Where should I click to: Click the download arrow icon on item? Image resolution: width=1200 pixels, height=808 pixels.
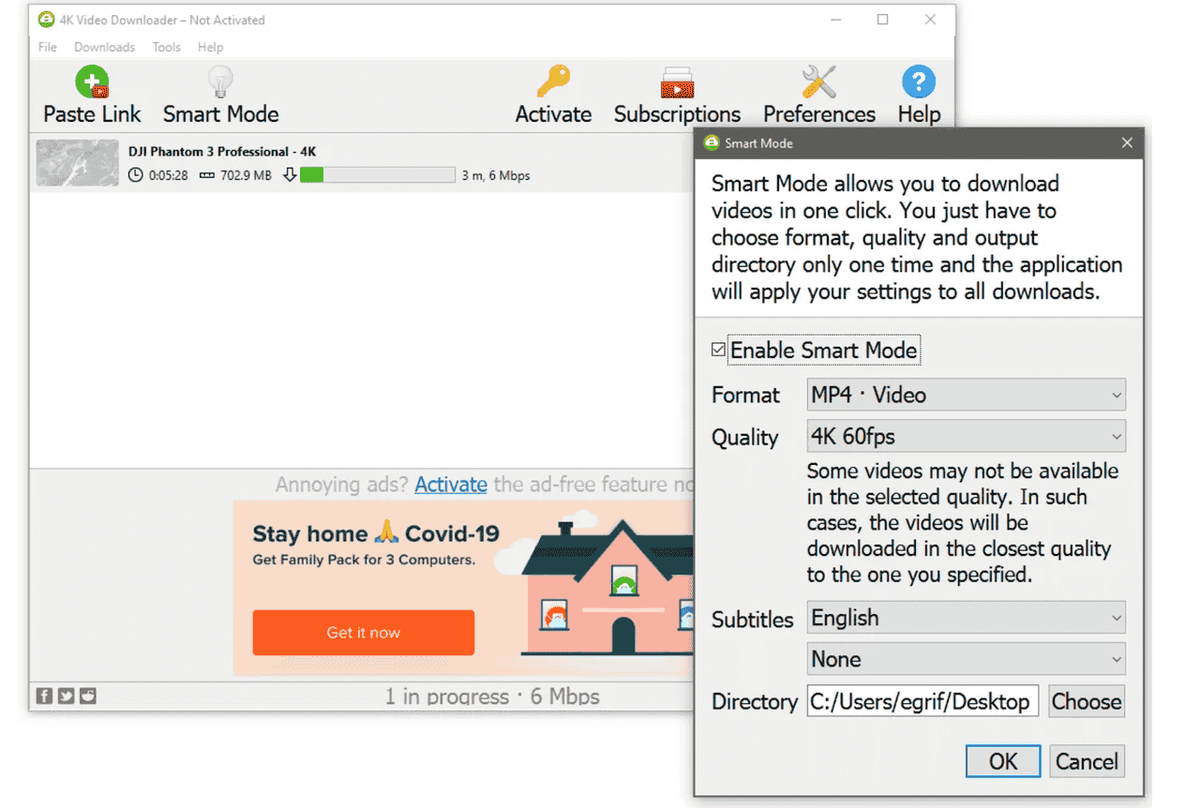pos(290,175)
